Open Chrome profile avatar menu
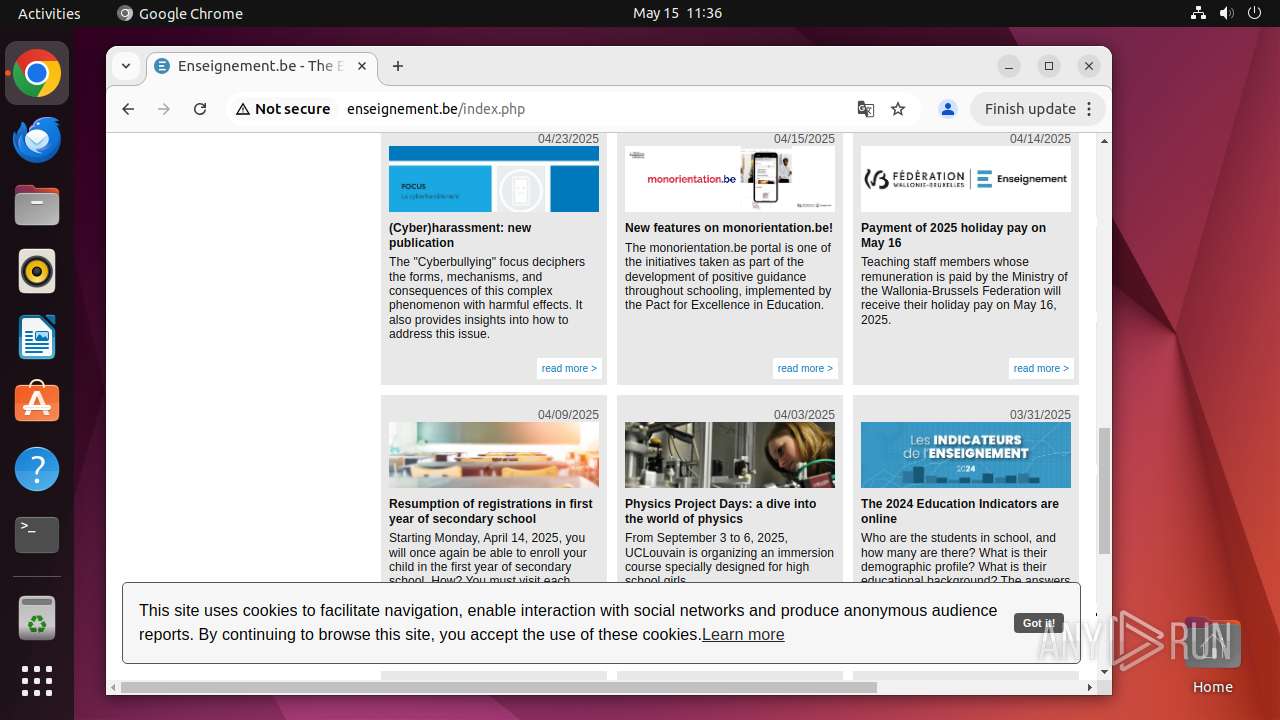Screen dimensions: 1280x720 point(948,109)
